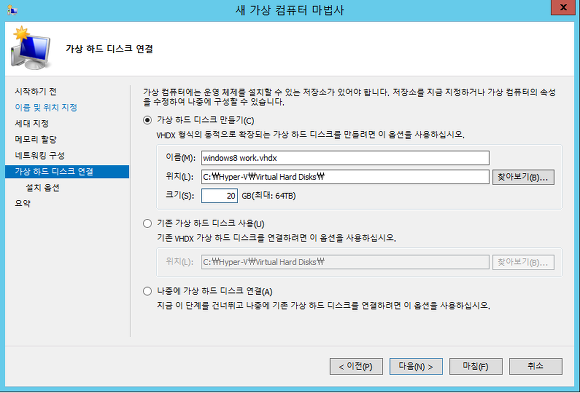This screenshot has height=393, width=580.
Task: Click the GB(최대: 64TB) size label
Action: tap(269, 196)
